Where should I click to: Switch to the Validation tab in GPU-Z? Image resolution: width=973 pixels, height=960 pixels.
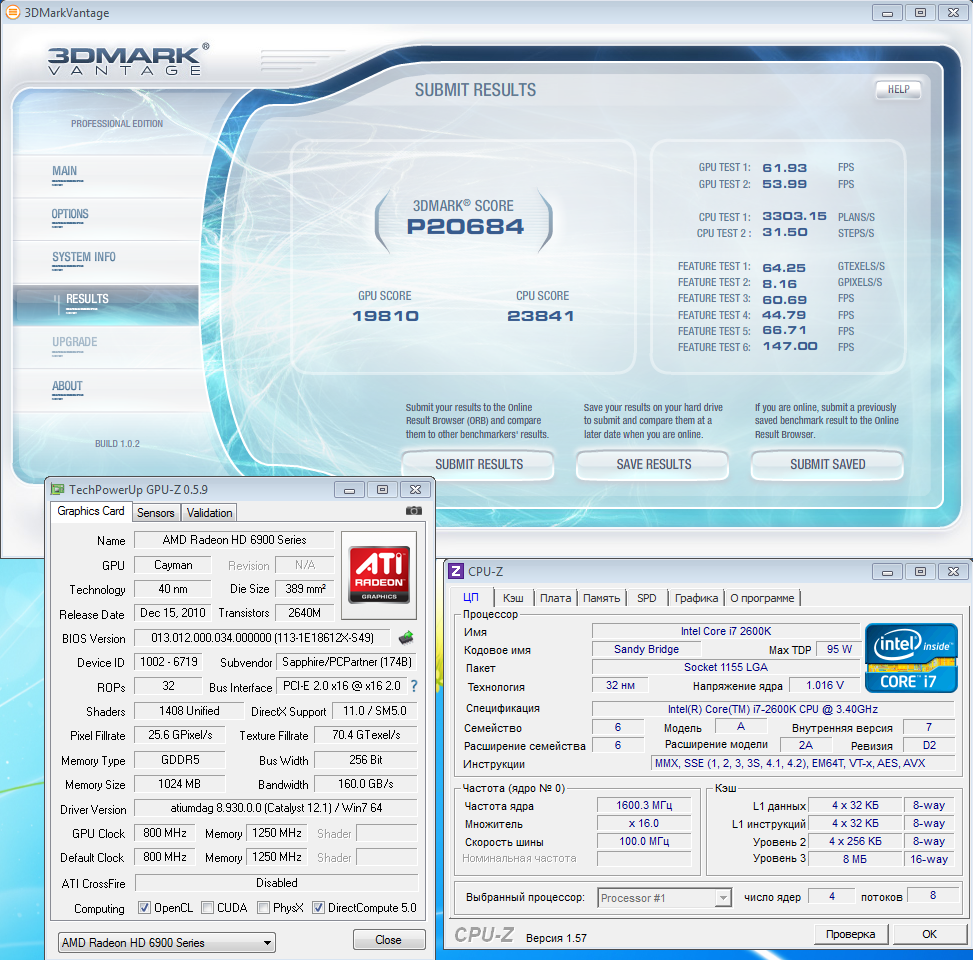210,513
